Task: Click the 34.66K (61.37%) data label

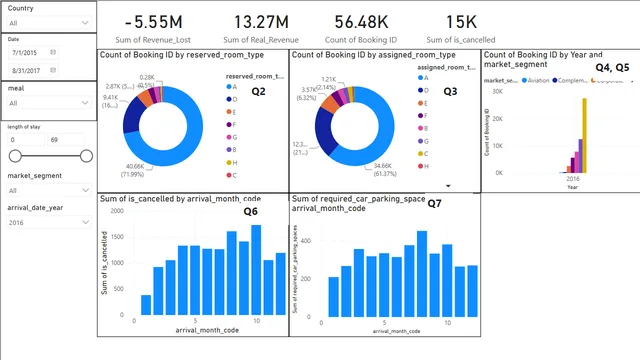Action: coord(385,170)
